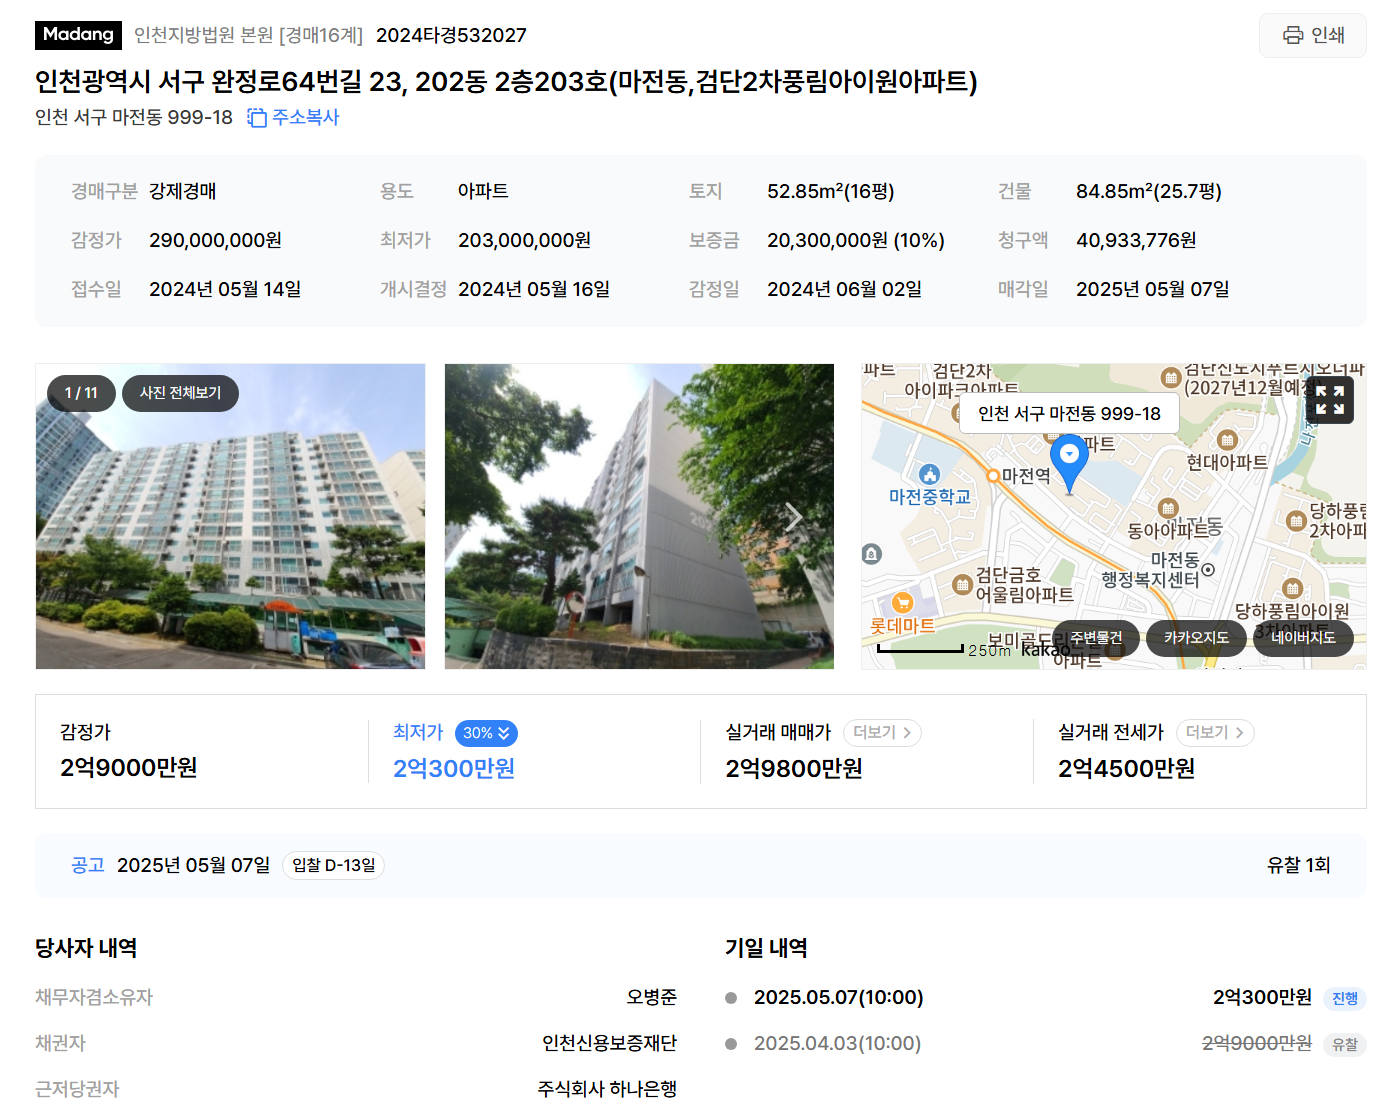
Task: Click the 2억300만원 blue minimum price
Action: pyautogui.click(x=454, y=768)
